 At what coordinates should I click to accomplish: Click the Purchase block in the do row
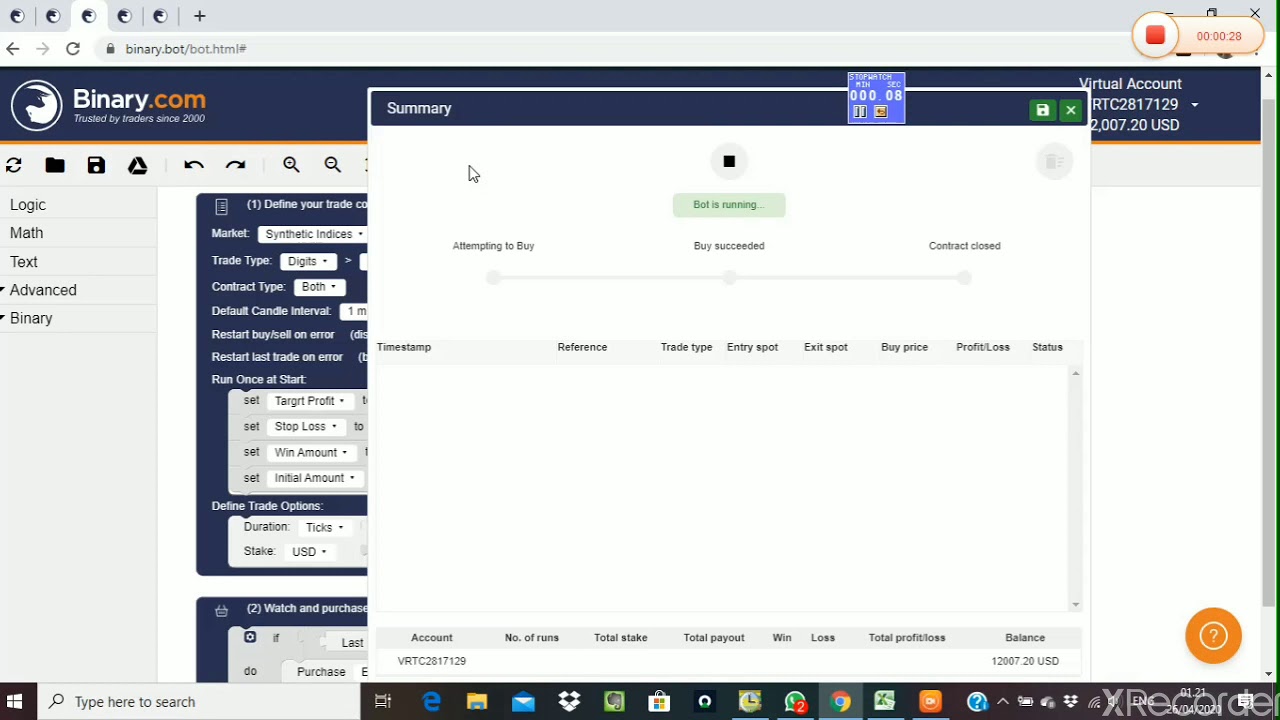(x=321, y=672)
